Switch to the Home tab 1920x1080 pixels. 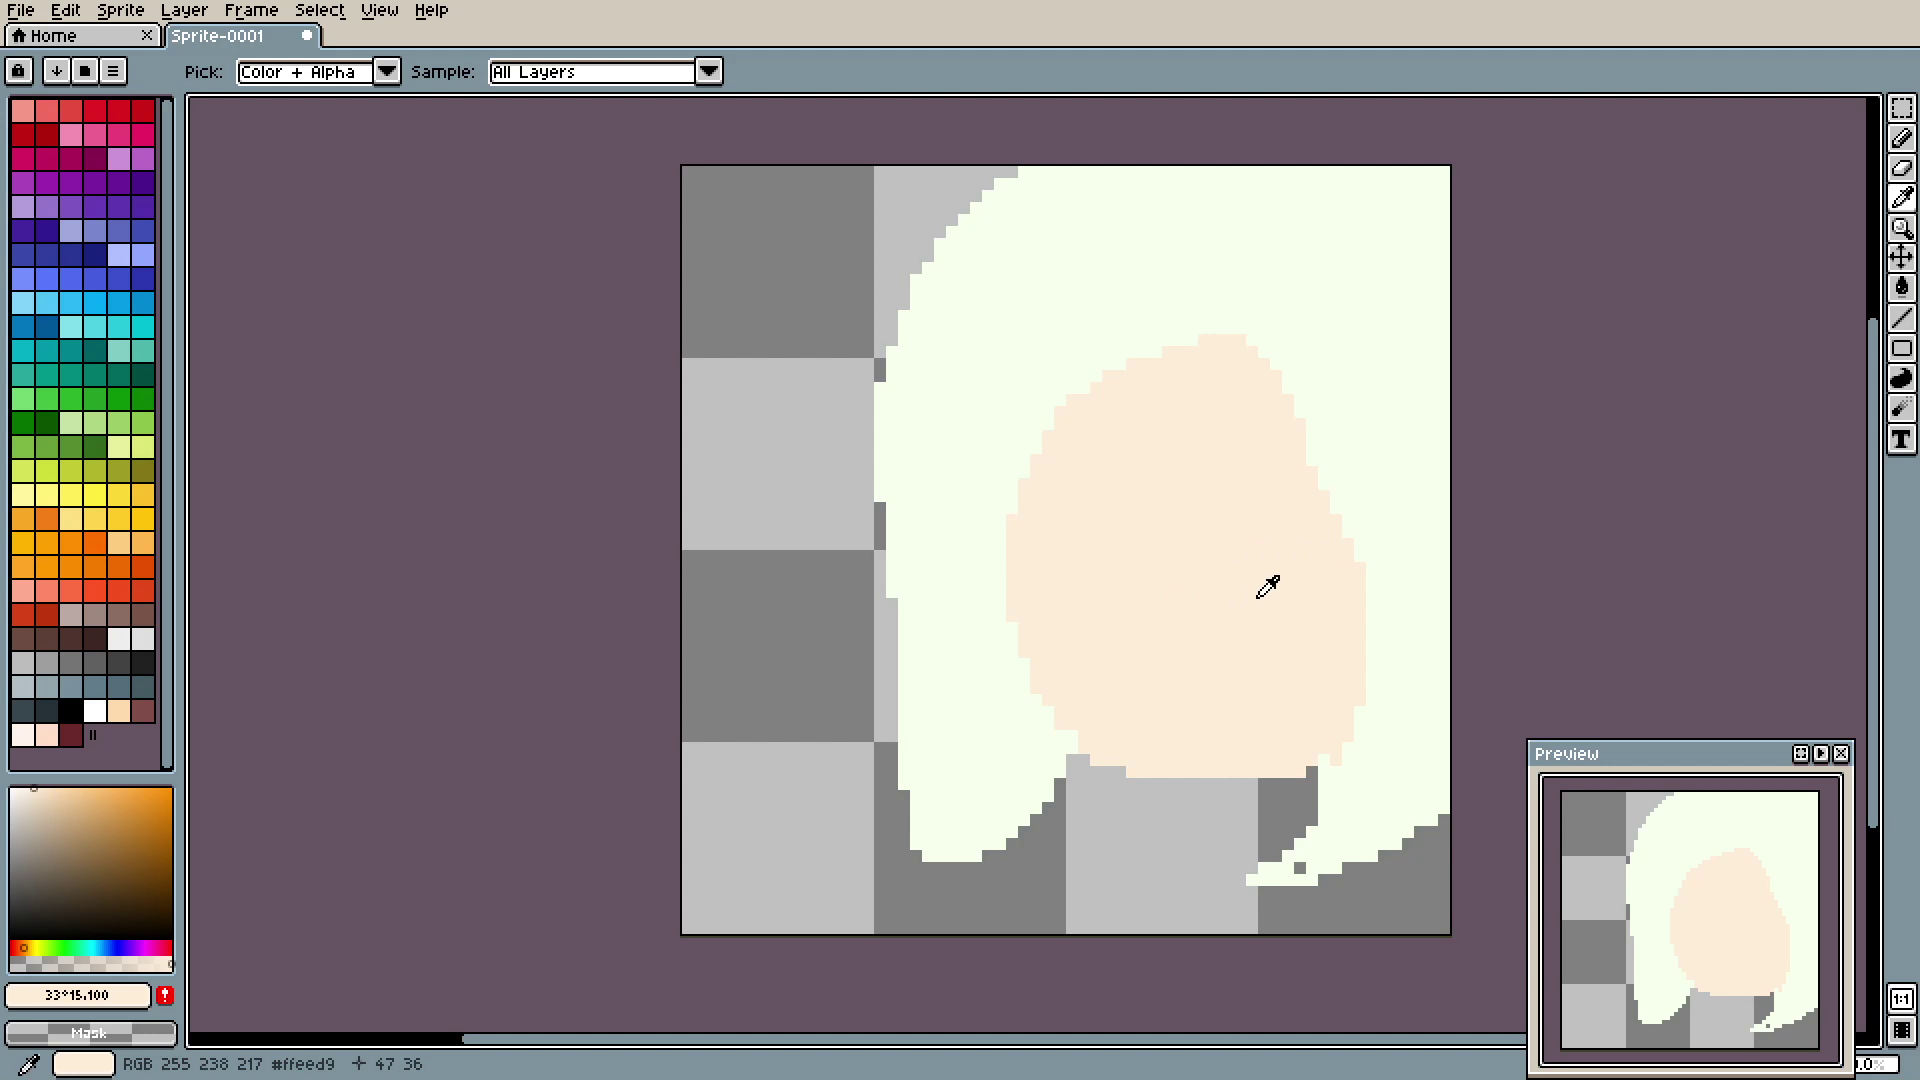pos(54,36)
